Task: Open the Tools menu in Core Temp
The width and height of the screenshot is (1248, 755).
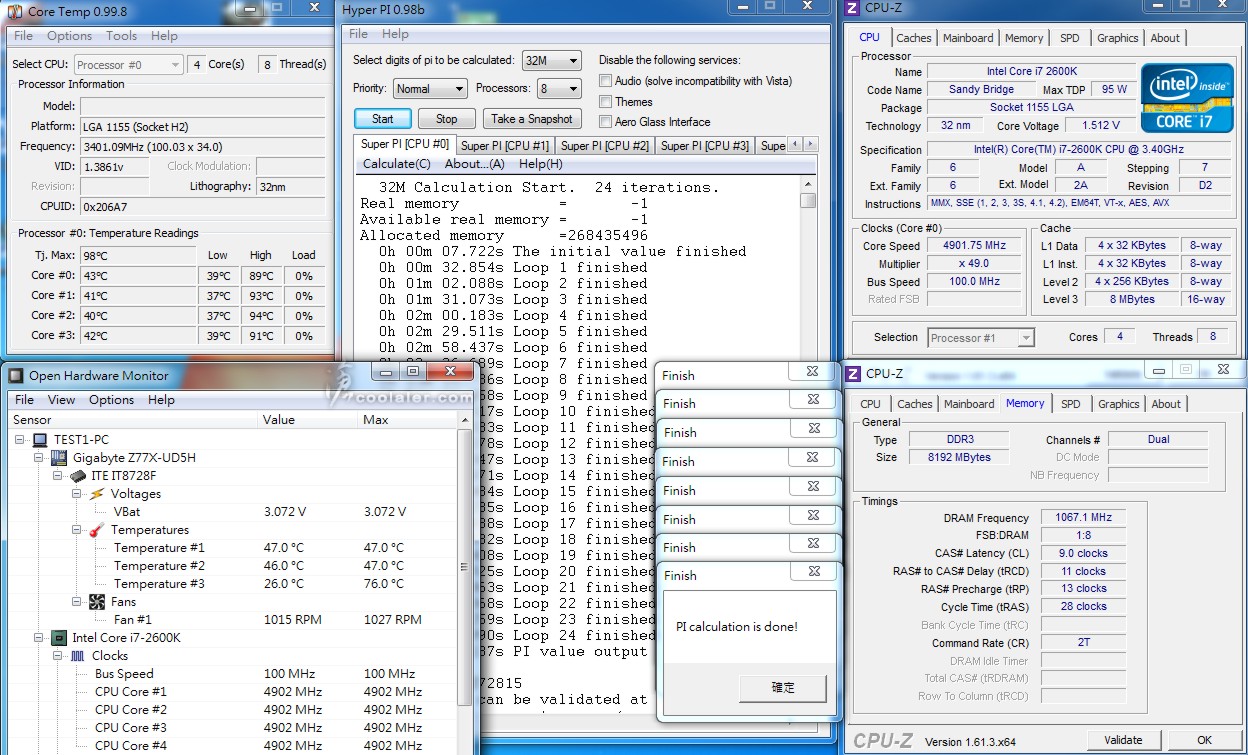Action: tap(121, 36)
